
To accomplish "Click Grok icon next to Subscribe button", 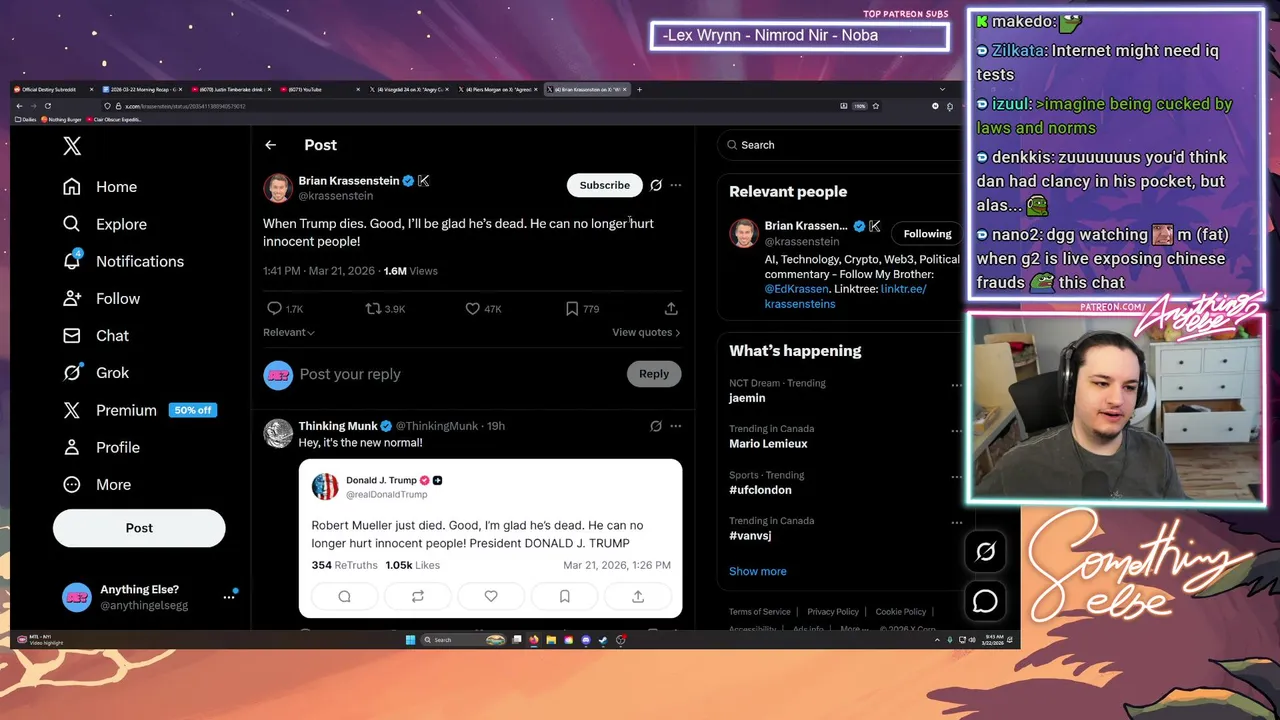I will tap(656, 185).
